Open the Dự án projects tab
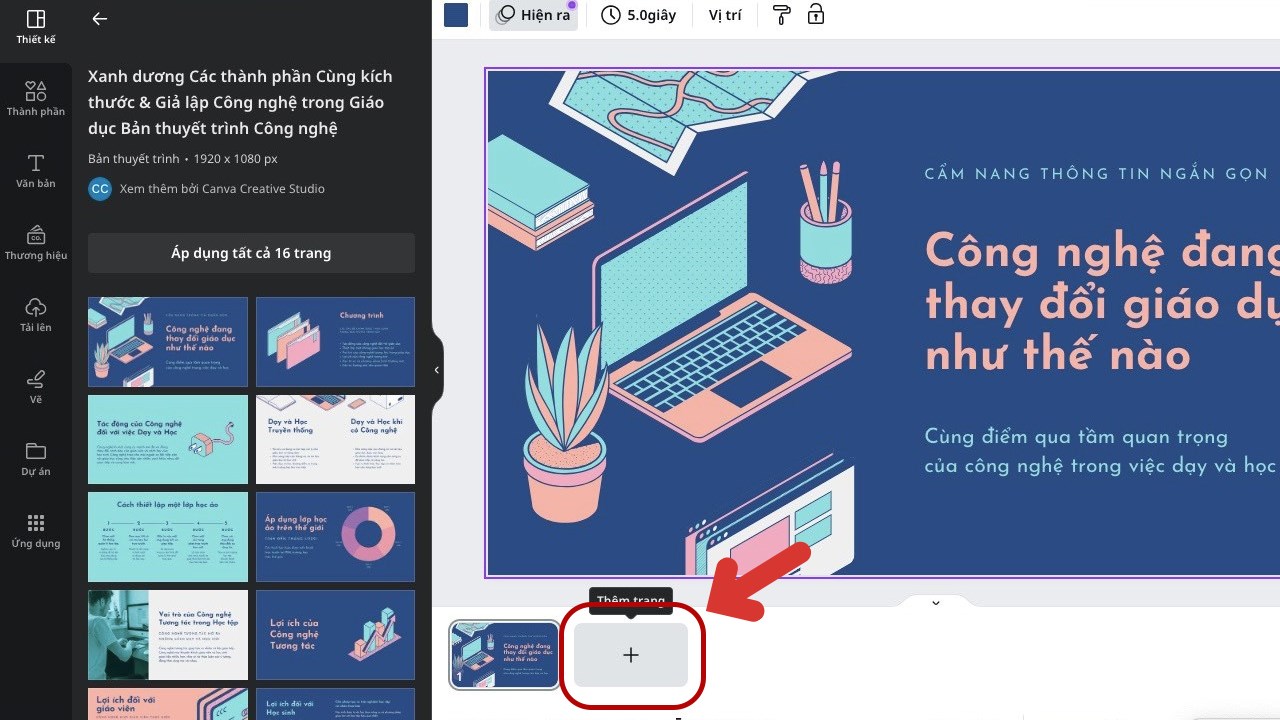 click(x=36, y=459)
